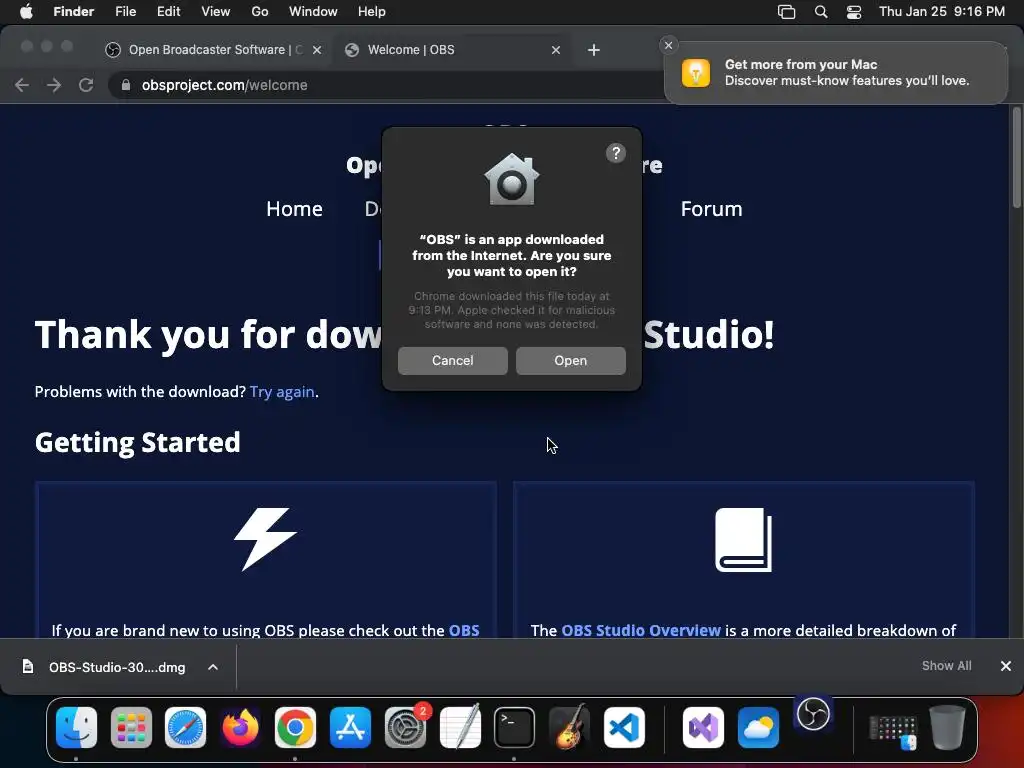The height and width of the screenshot is (768, 1024).
Task: Open Google Chrome from the Dock
Action: pyautogui.click(x=295, y=727)
